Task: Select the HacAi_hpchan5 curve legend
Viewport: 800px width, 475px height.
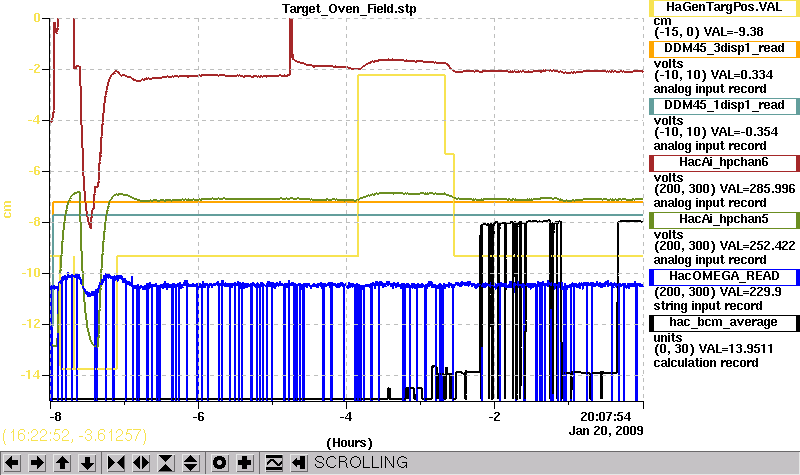Action: click(x=724, y=220)
